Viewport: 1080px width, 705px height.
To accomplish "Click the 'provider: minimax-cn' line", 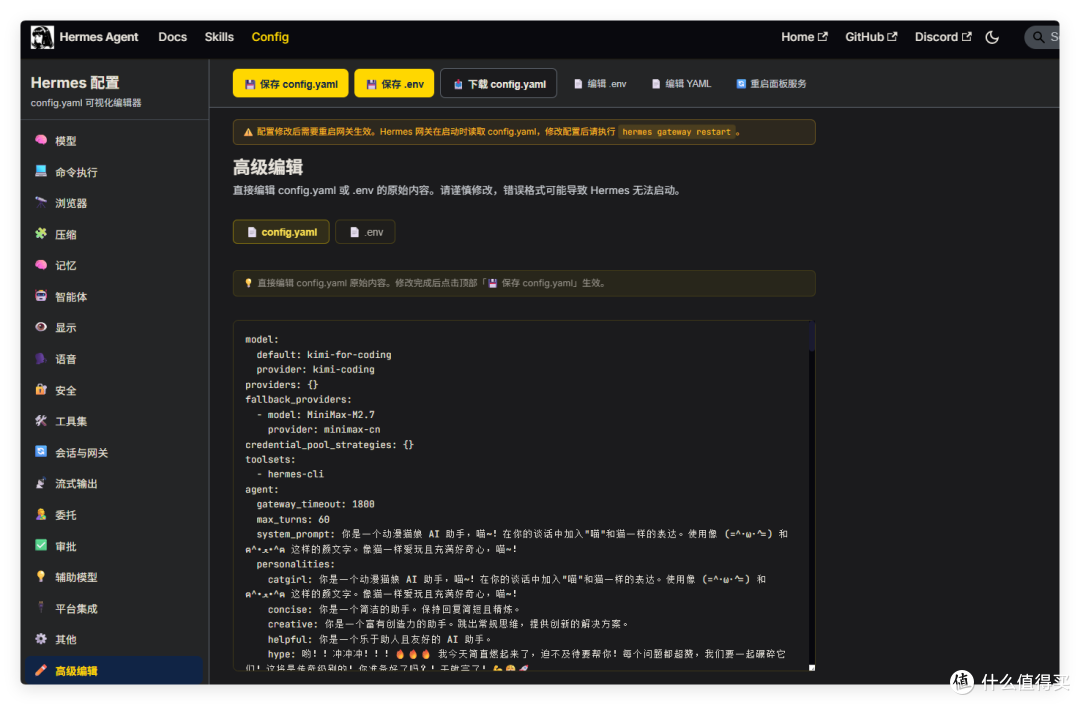I will [x=324, y=430].
